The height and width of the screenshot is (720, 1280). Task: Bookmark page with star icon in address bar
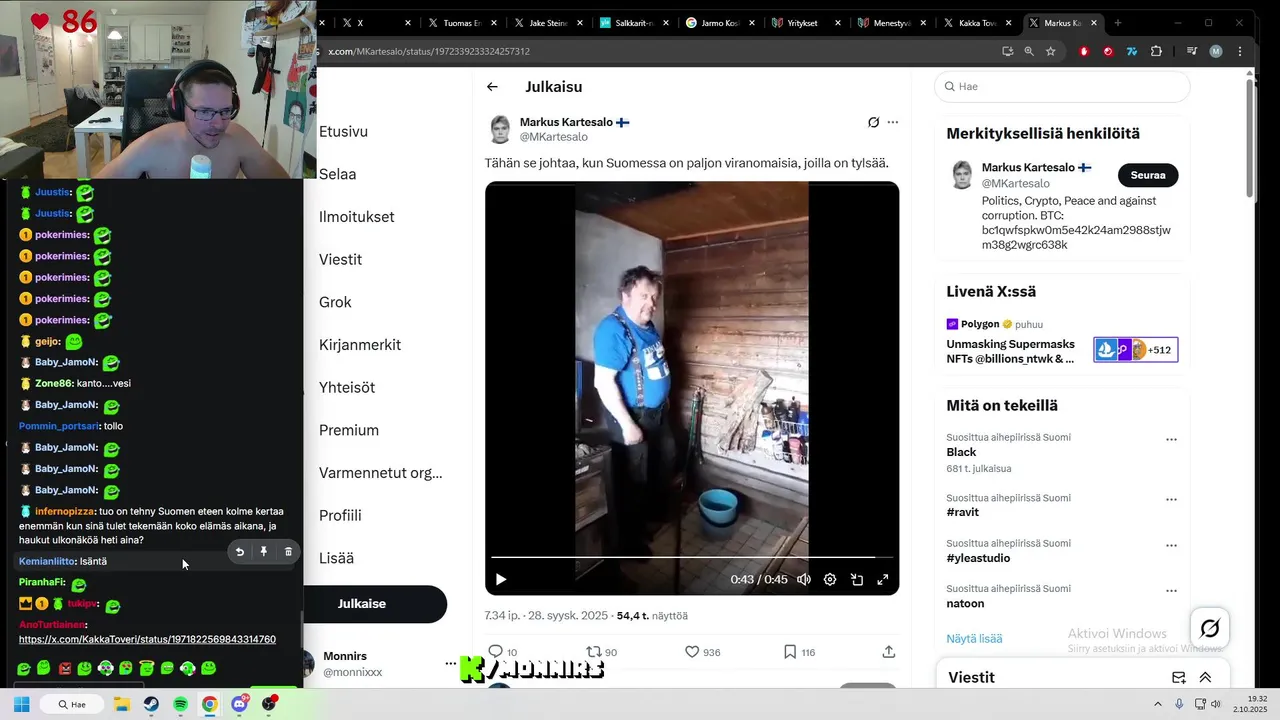click(1050, 51)
